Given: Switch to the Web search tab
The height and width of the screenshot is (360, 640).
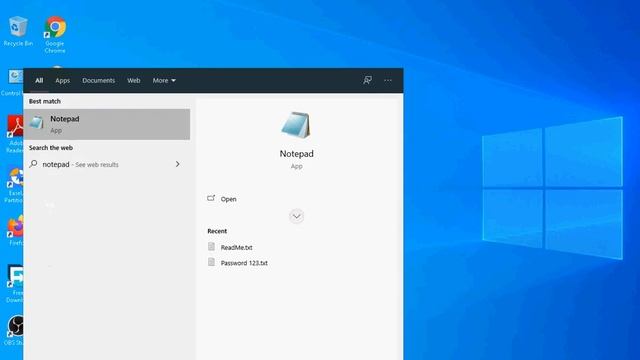Looking at the screenshot, I should [x=133, y=80].
